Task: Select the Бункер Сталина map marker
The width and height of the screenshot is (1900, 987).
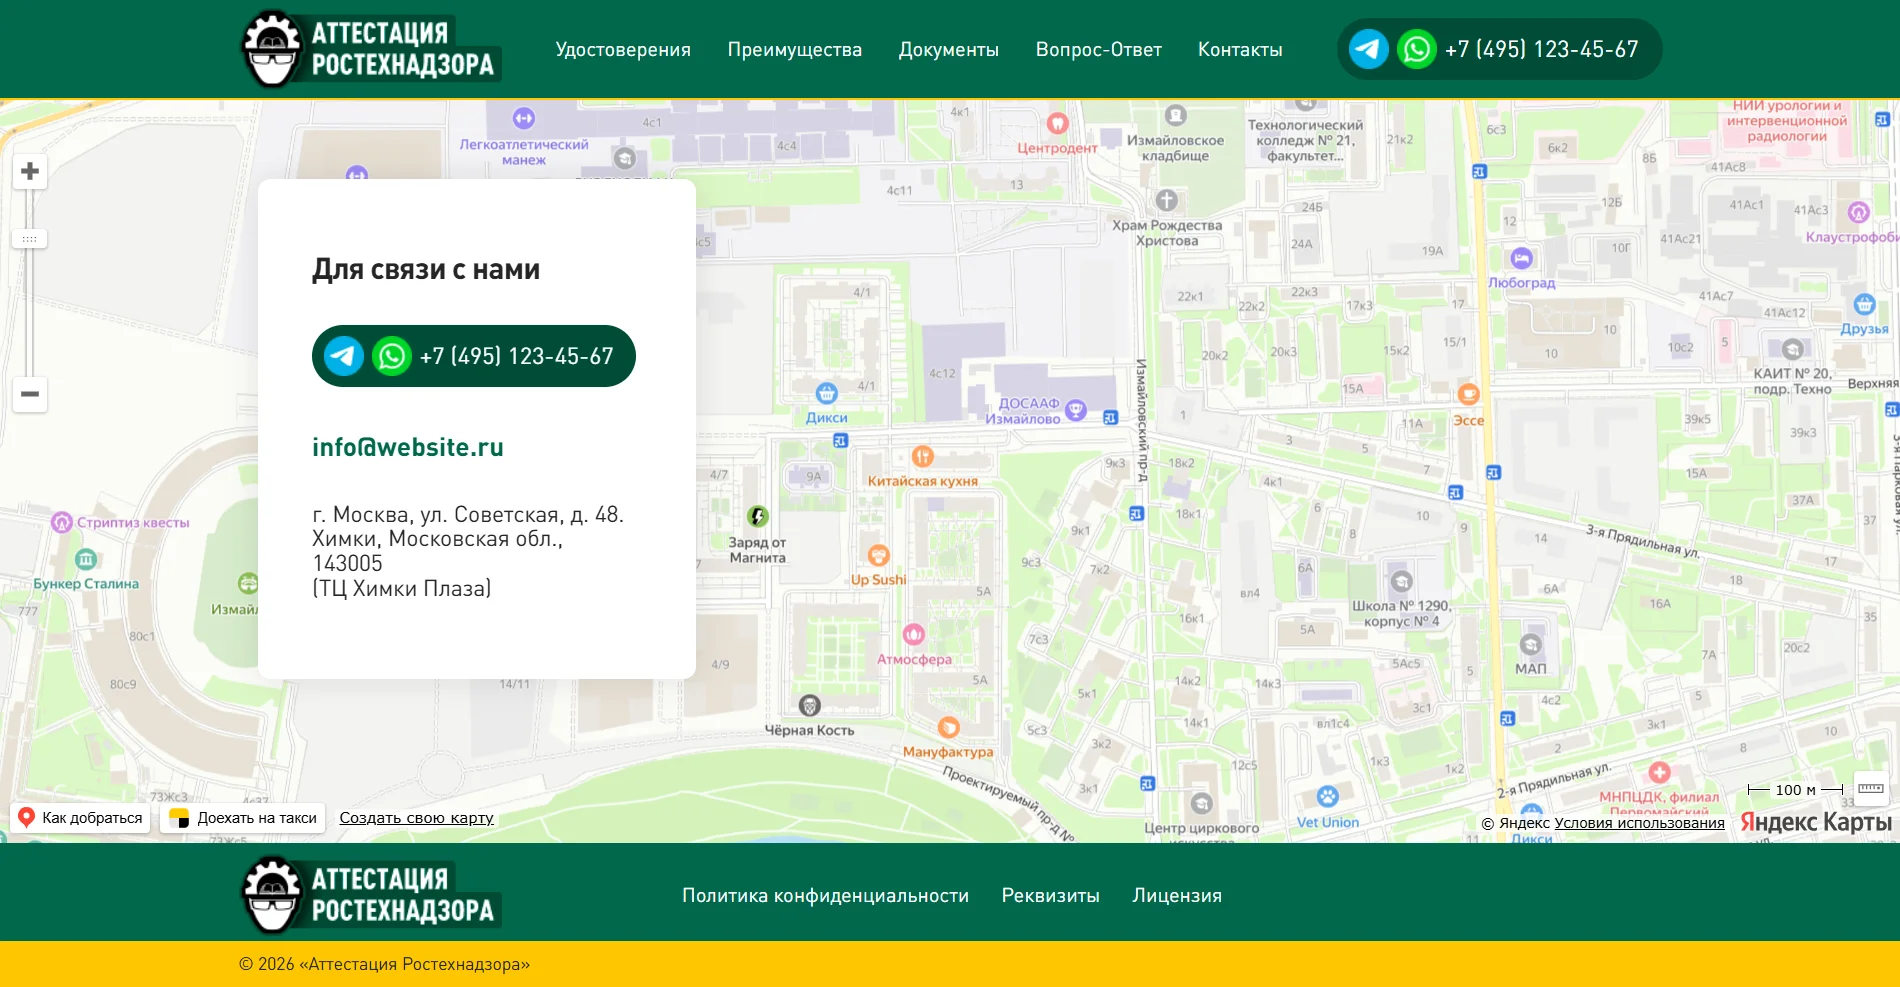Action: point(86,560)
